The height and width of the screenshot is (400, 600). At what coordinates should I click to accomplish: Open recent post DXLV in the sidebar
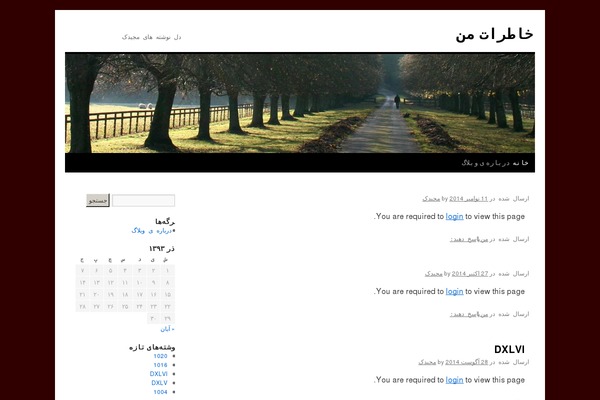pyautogui.click(x=160, y=383)
